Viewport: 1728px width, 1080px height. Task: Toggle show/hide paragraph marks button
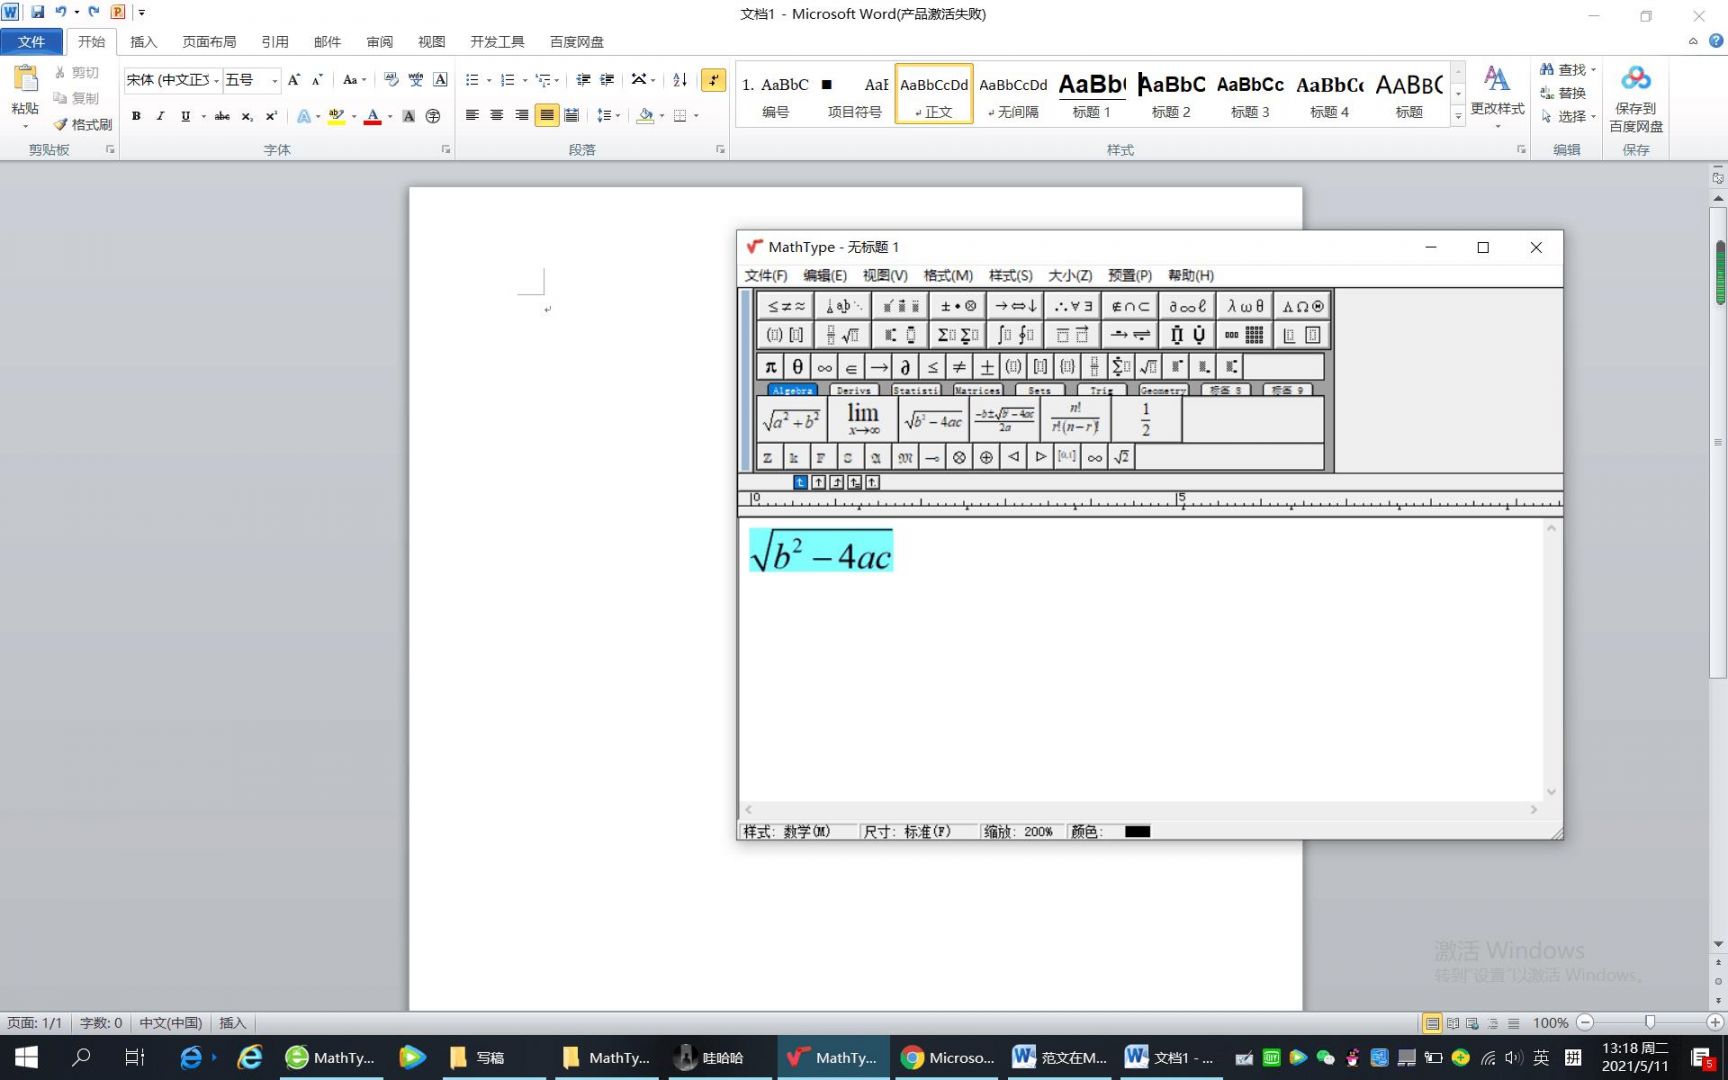713,80
